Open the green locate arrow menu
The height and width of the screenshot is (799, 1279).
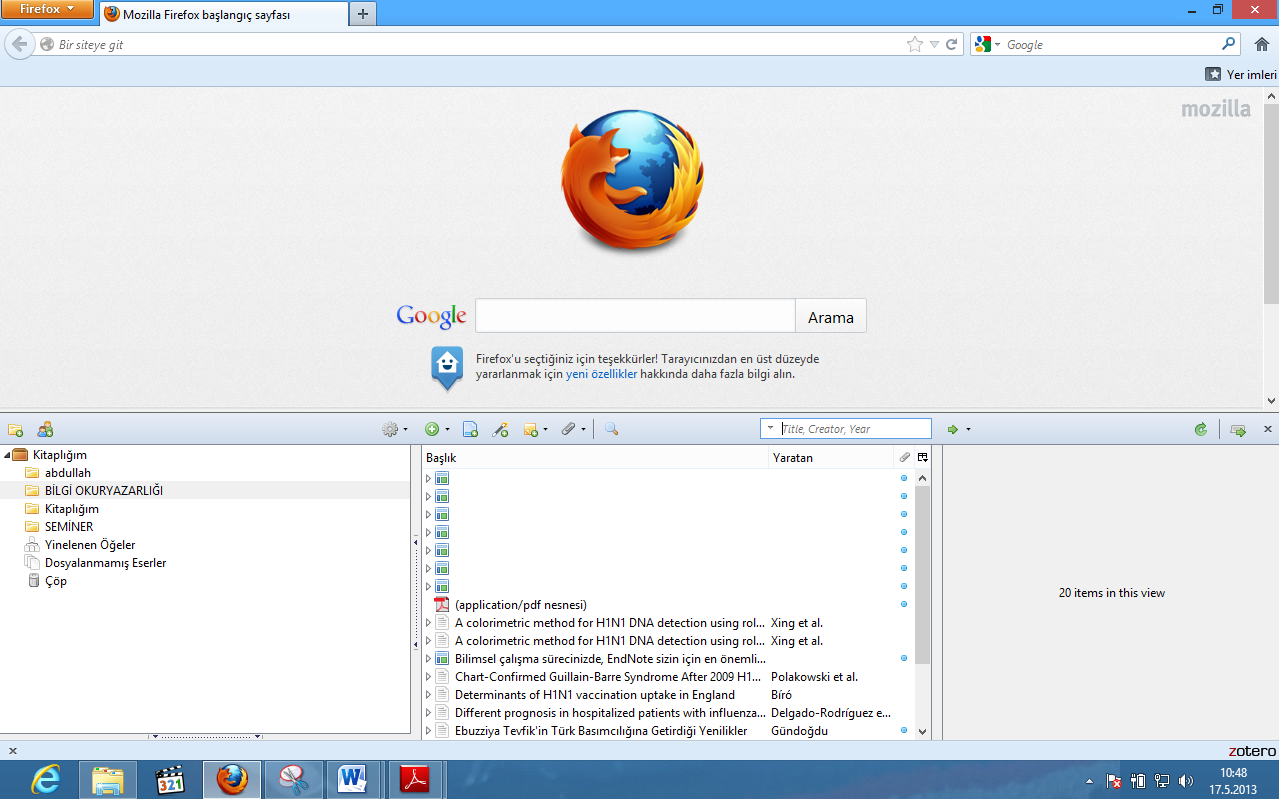(x=958, y=430)
